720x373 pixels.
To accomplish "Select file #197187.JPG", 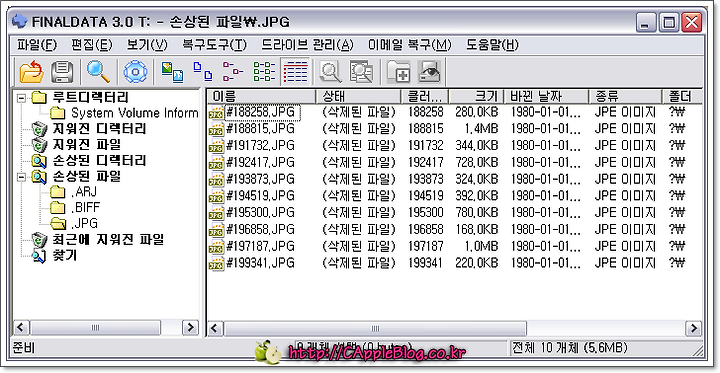I will 260,246.
